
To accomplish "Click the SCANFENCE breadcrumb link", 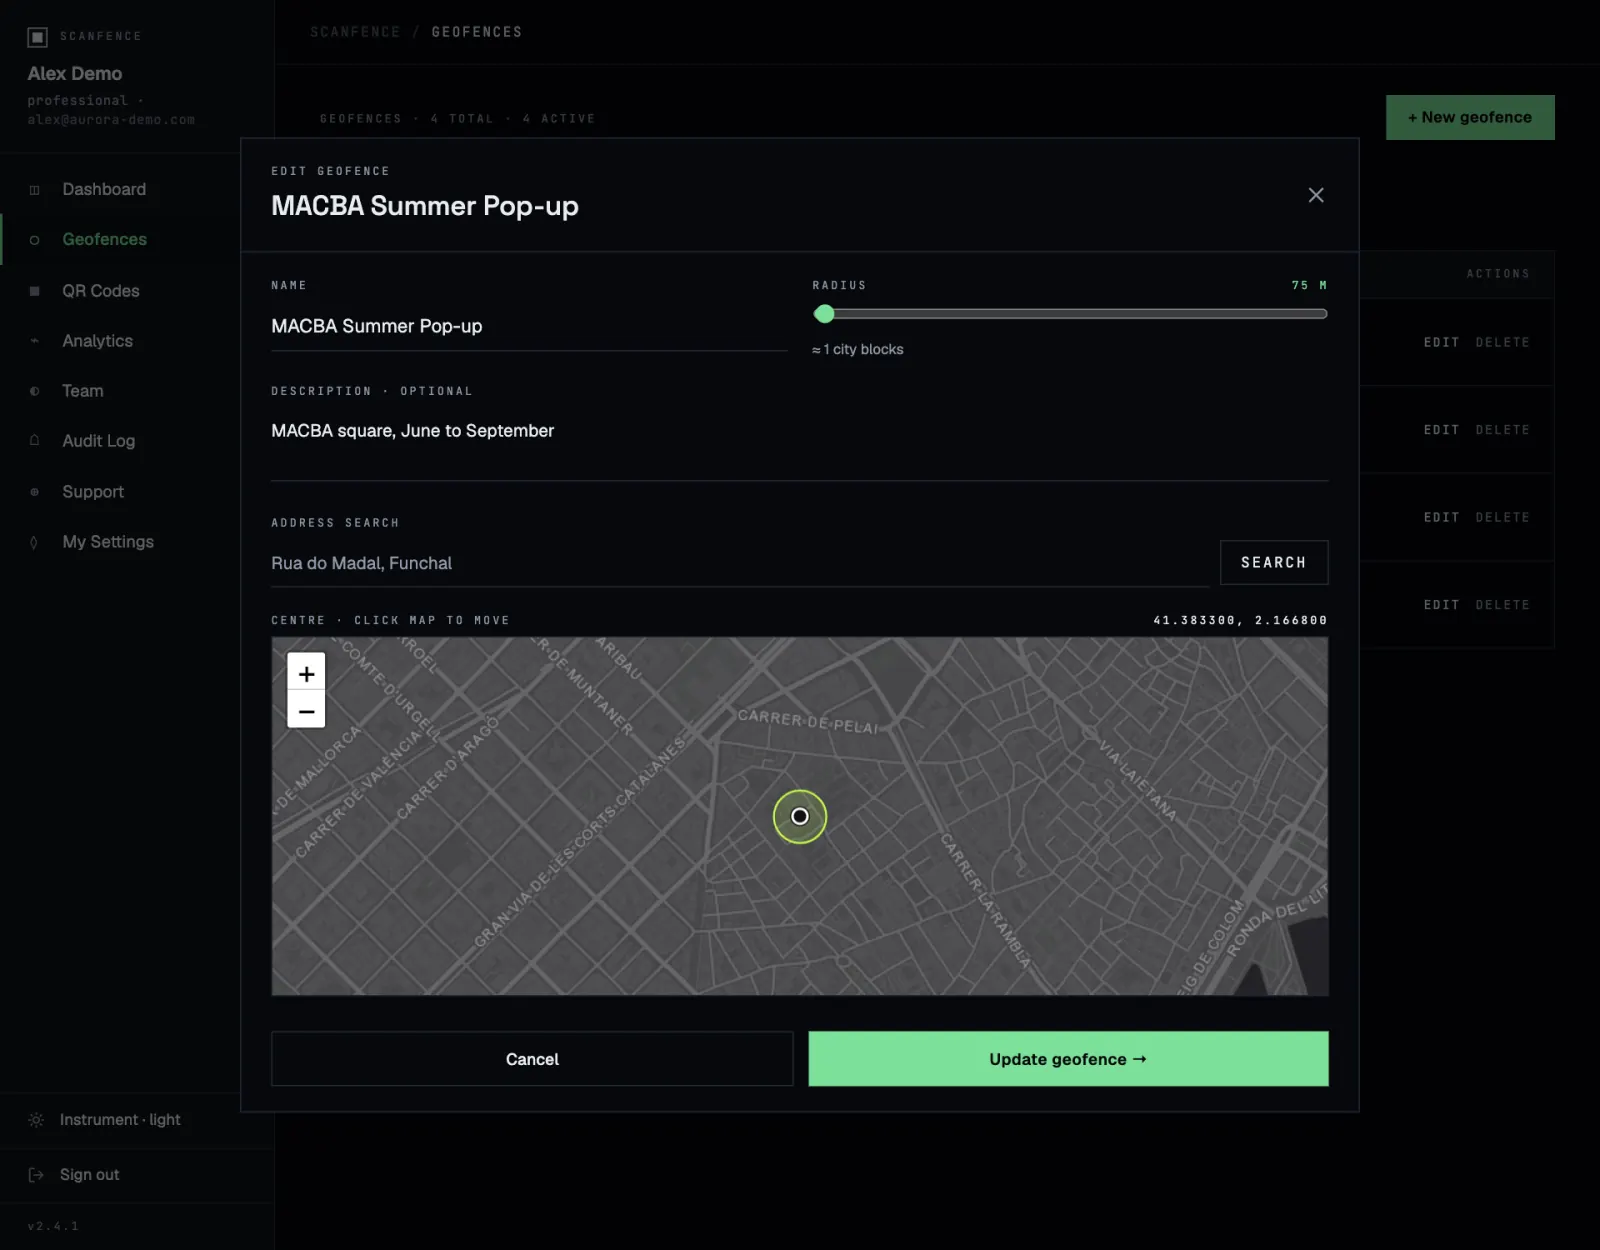I will pos(355,32).
